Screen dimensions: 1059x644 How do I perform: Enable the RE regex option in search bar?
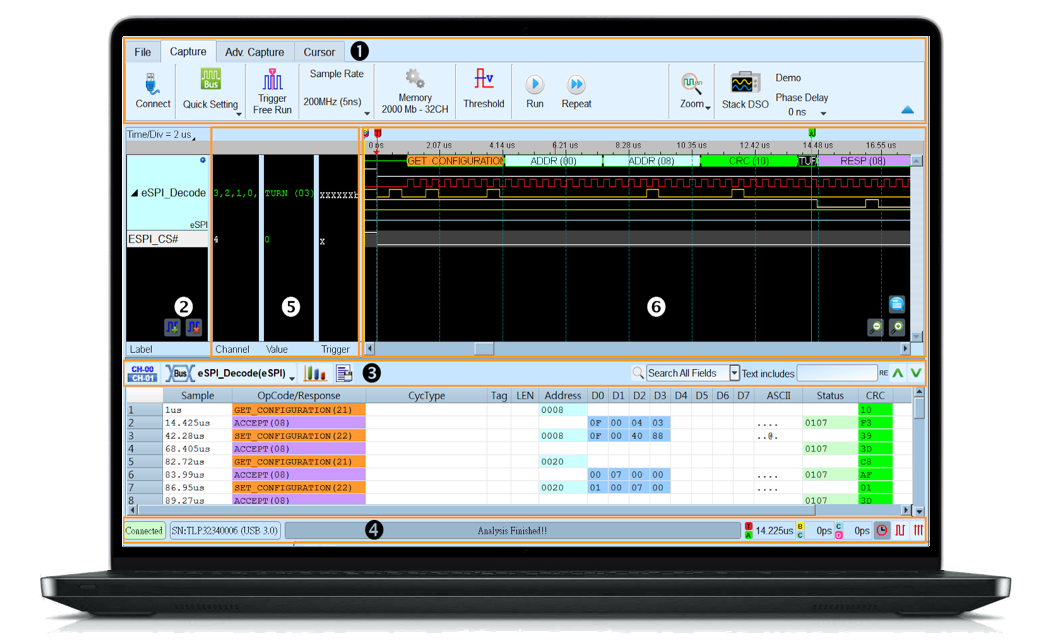tap(883, 372)
